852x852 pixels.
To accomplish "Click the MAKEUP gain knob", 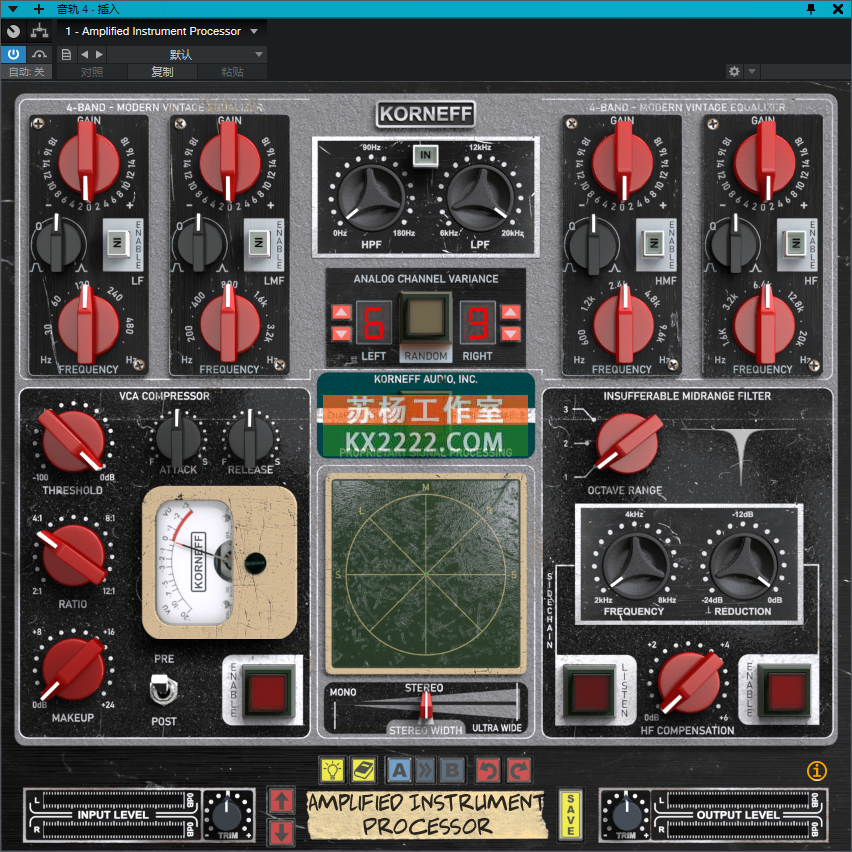I will (x=73, y=669).
